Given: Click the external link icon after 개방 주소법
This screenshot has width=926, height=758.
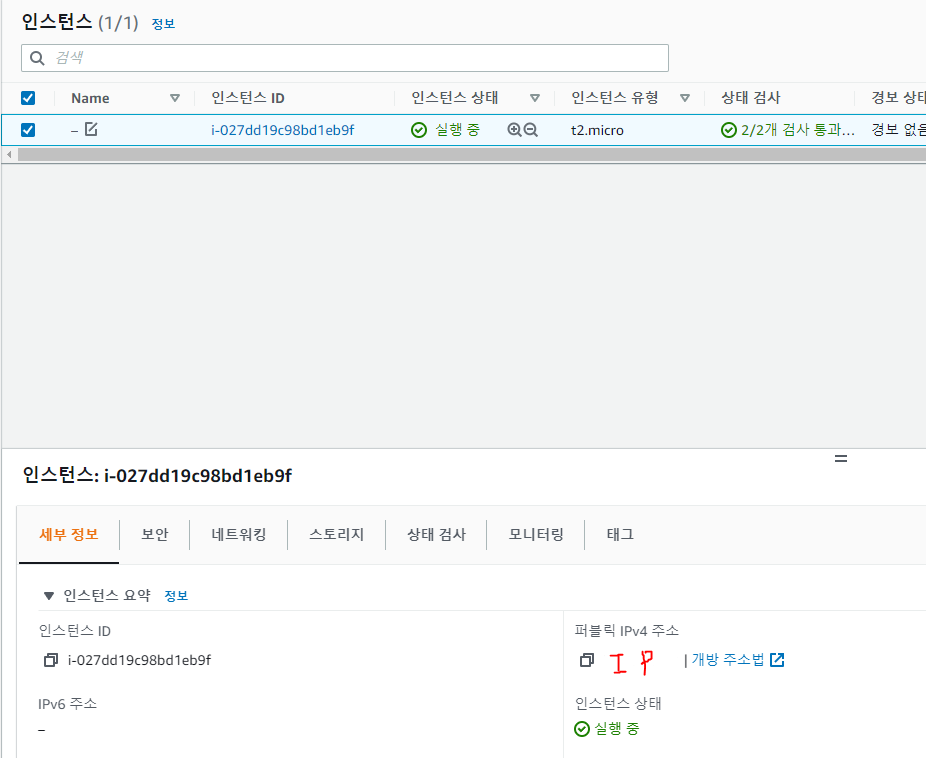Looking at the screenshot, I should click(x=777, y=659).
